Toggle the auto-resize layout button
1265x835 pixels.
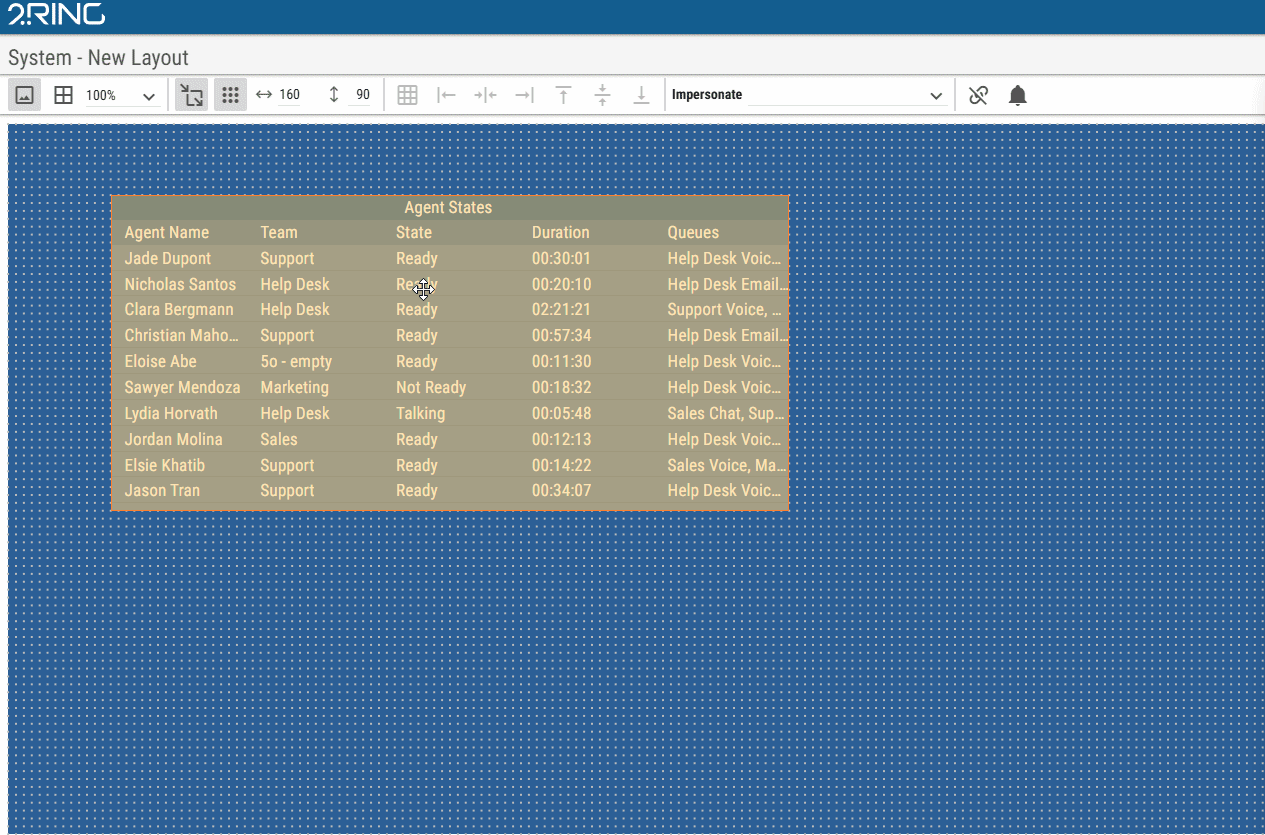[191, 95]
